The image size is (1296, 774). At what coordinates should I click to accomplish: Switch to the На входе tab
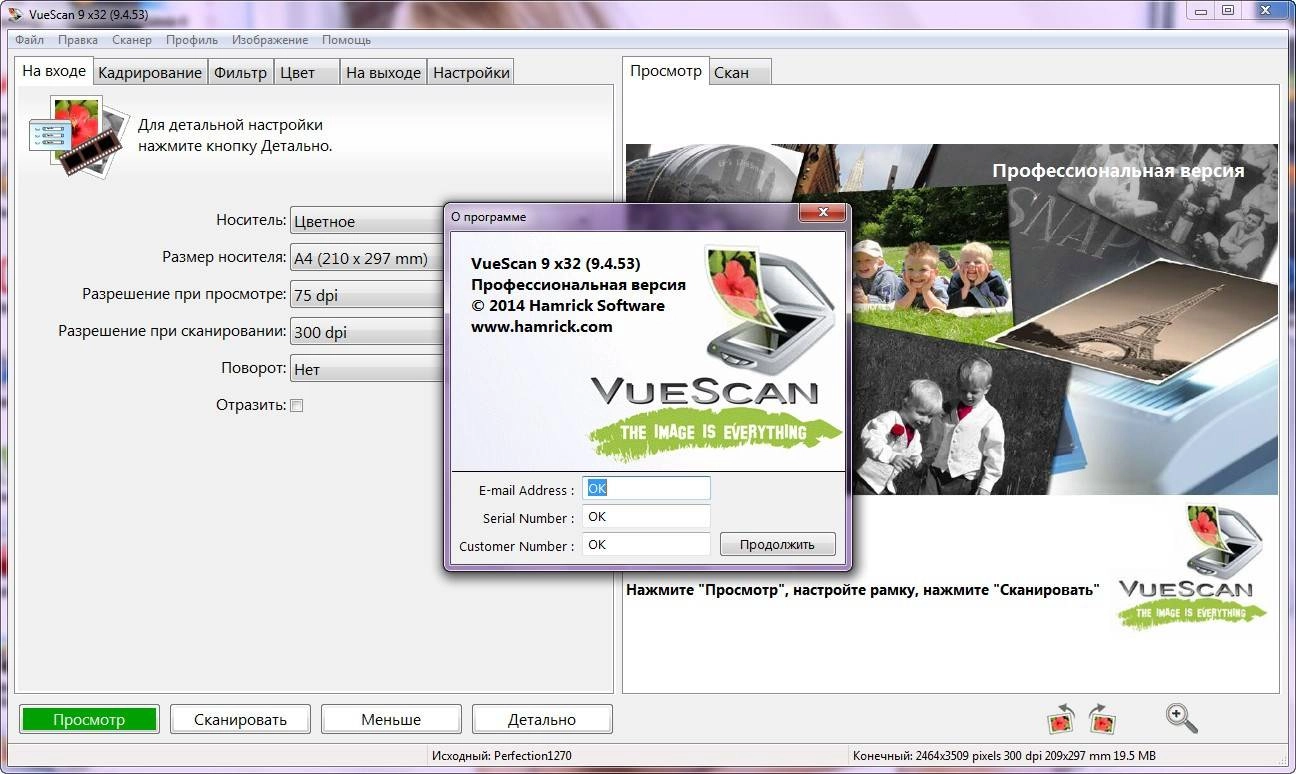click(54, 71)
